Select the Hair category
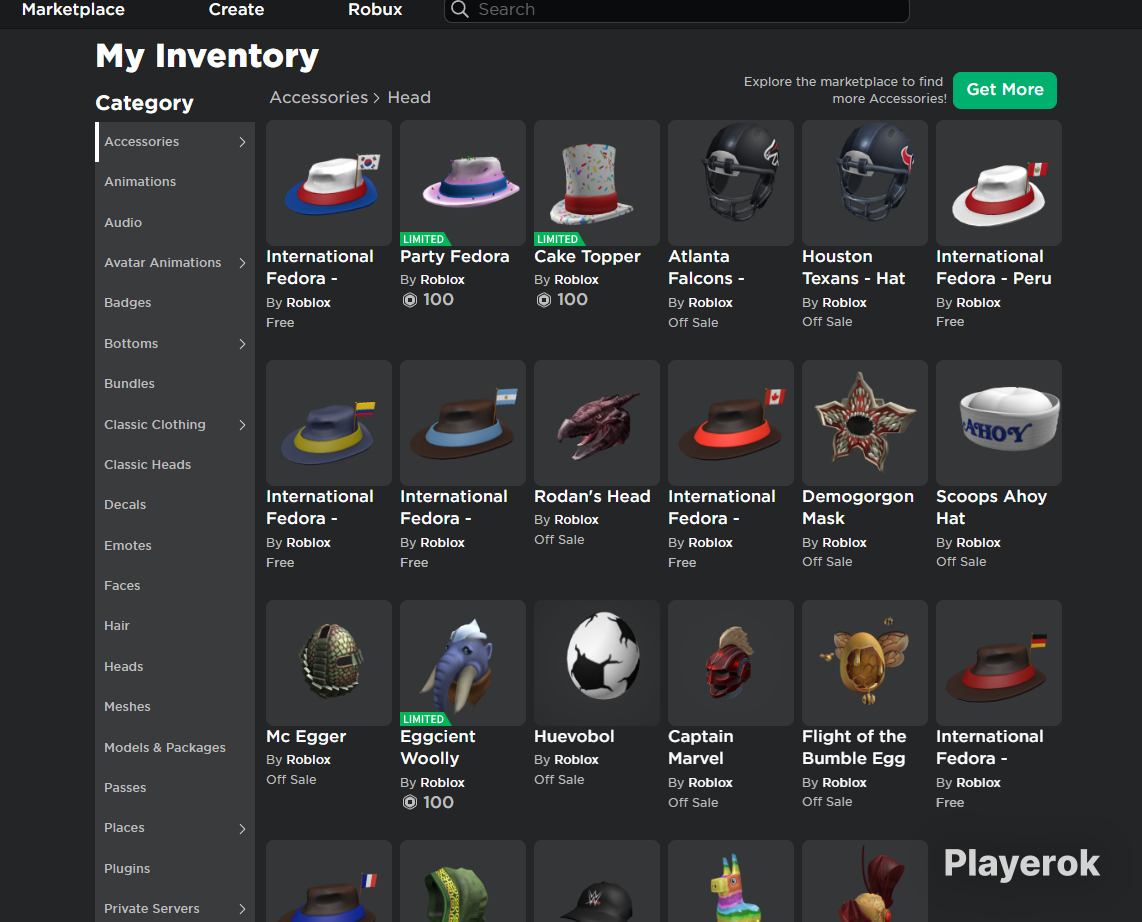The image size is (1142, 922). pos(117,626)
